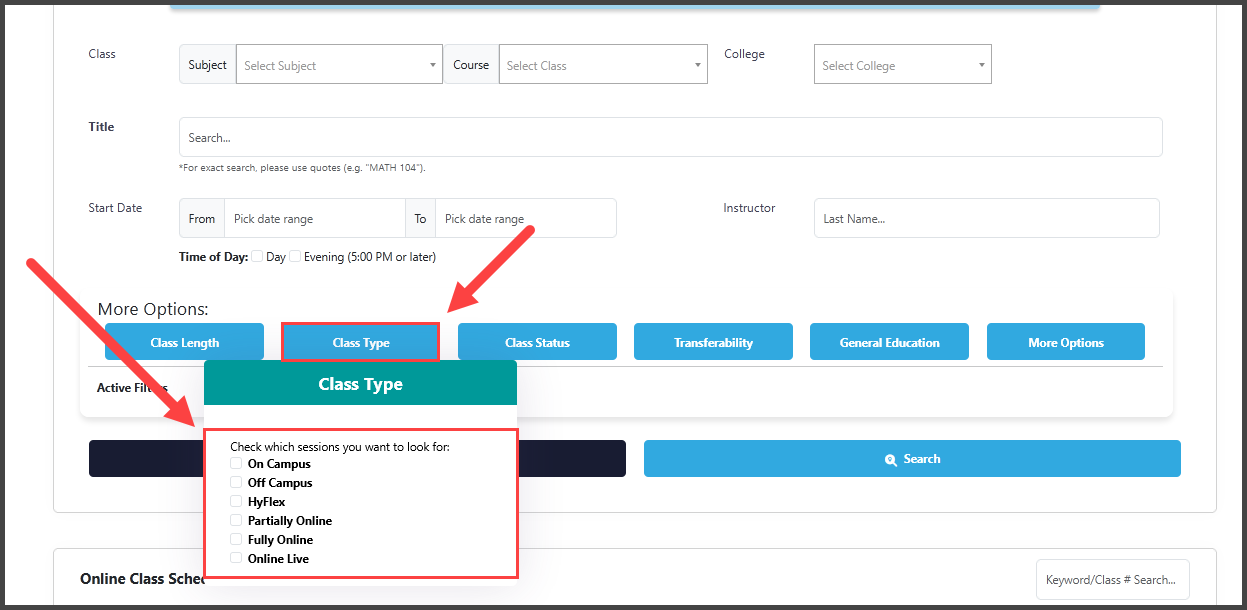Expand the Select College dropdown
The width and height of the screenshot is (1247, 610).
901,63
